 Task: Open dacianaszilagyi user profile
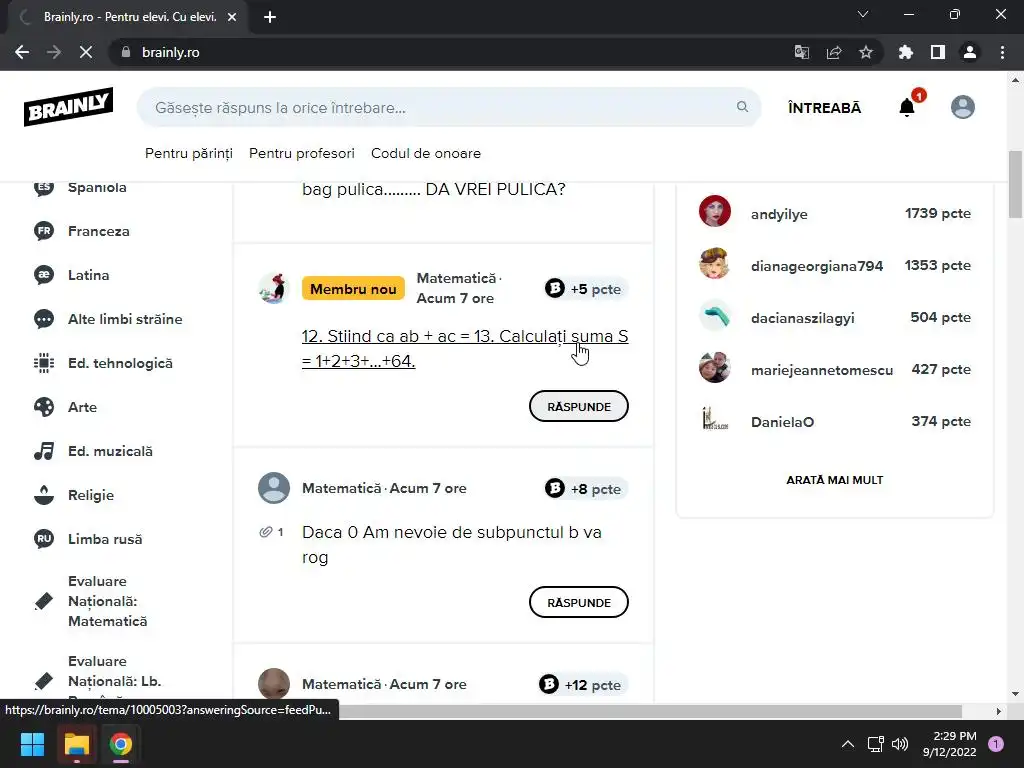[x=803, y=318]
